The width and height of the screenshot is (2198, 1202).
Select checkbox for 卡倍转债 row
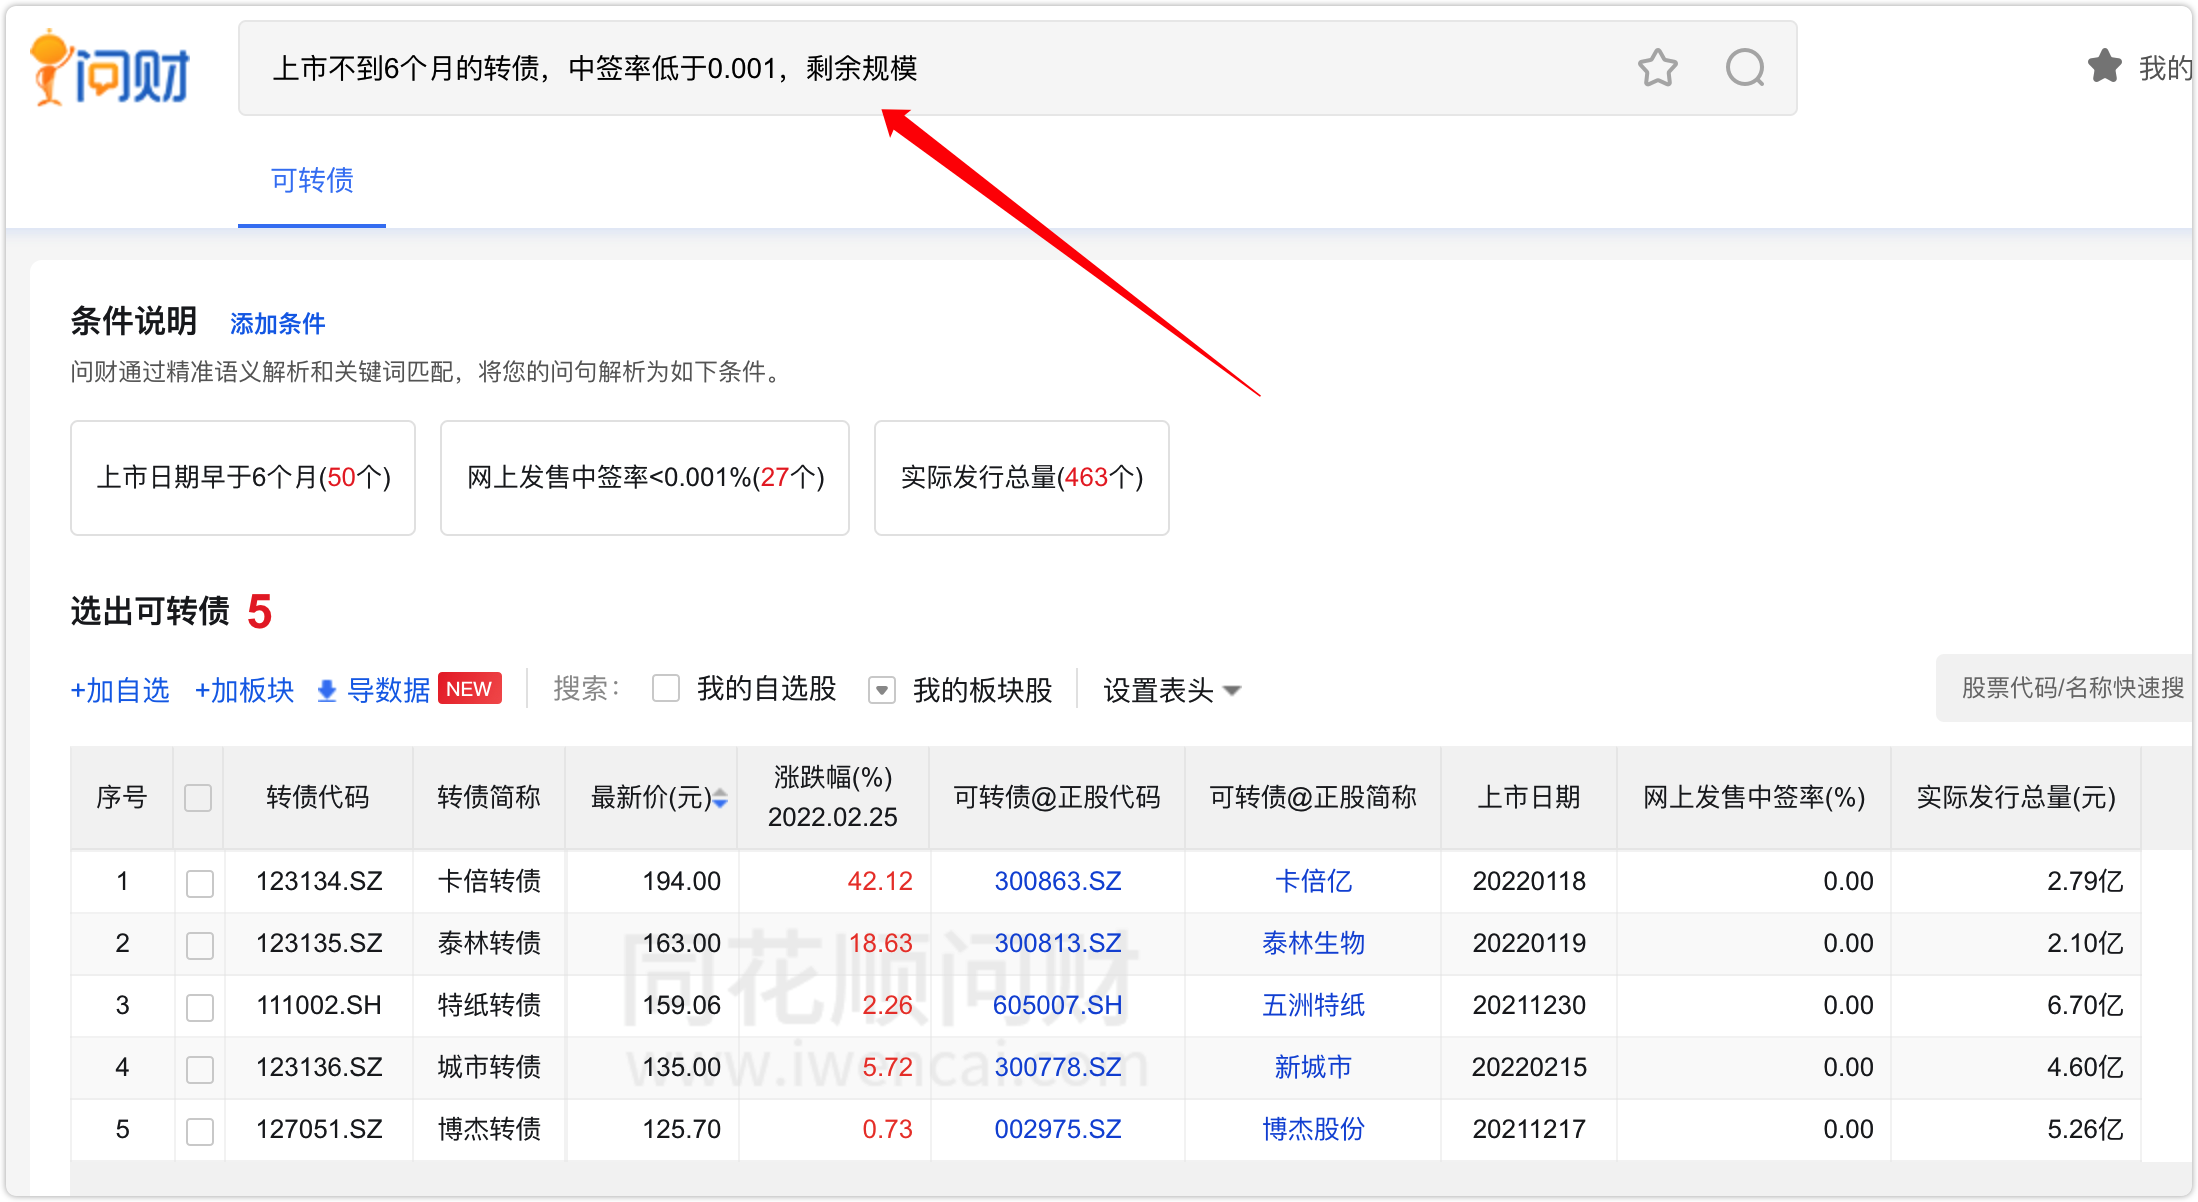pos(200,882)
